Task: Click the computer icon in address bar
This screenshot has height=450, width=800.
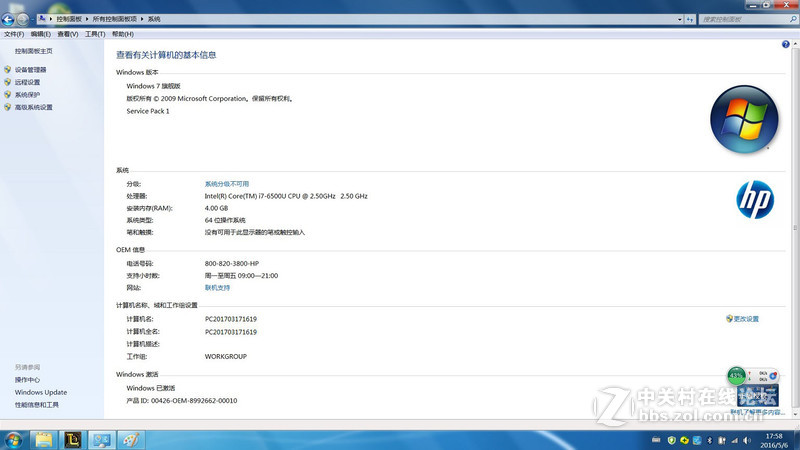Action: pos(42,19)
